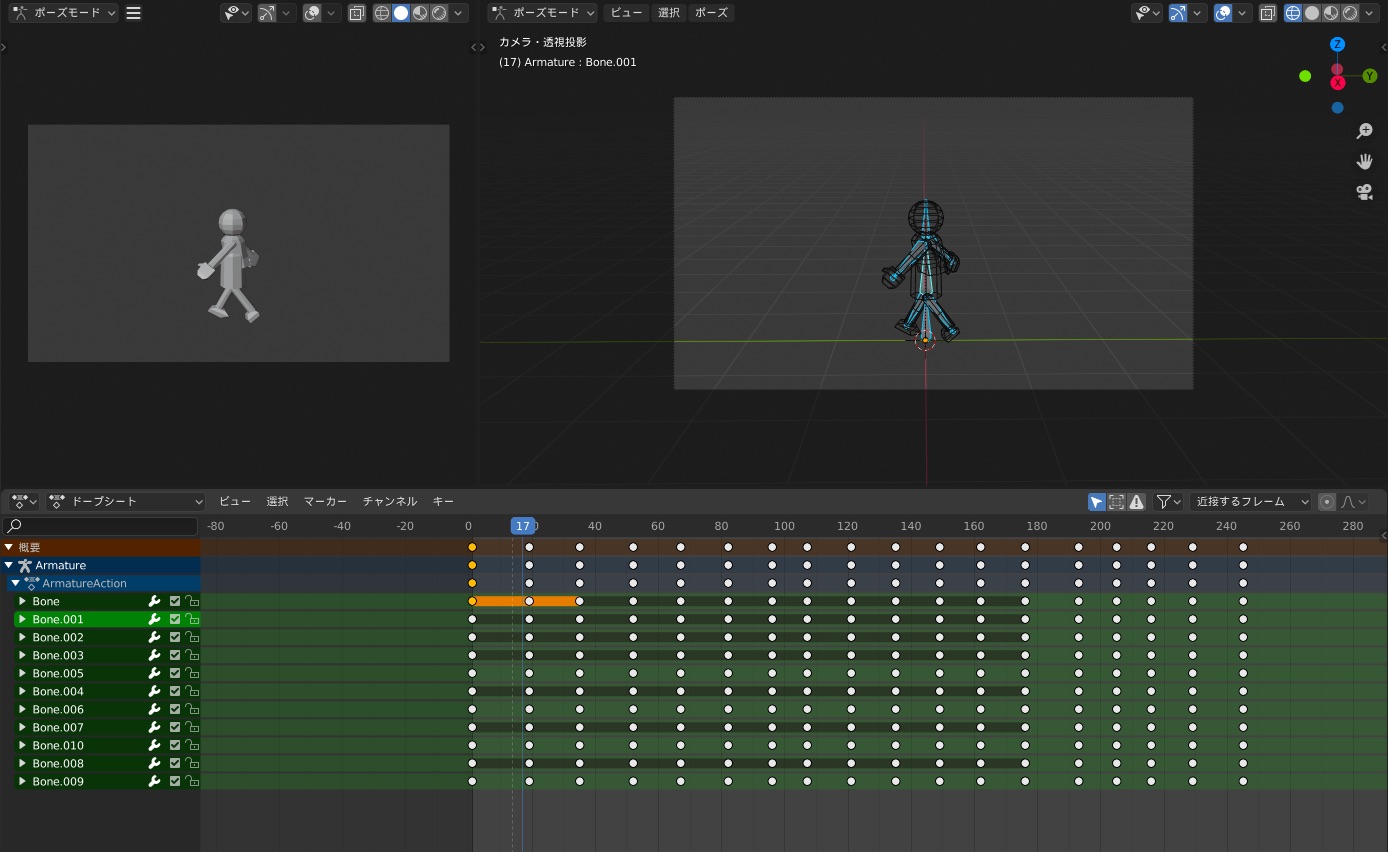1388x852 pixels.
Task: Click the zoom magnifier icon in the 3D viewport
Action: tap(1364, 132)
